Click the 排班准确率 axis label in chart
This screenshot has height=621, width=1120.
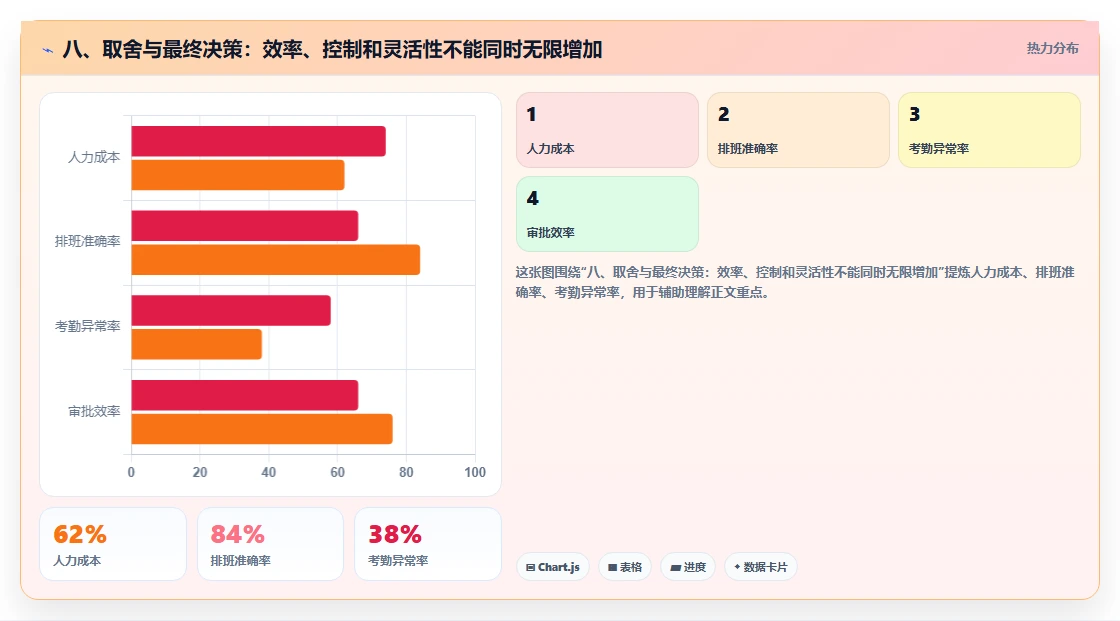88,242
